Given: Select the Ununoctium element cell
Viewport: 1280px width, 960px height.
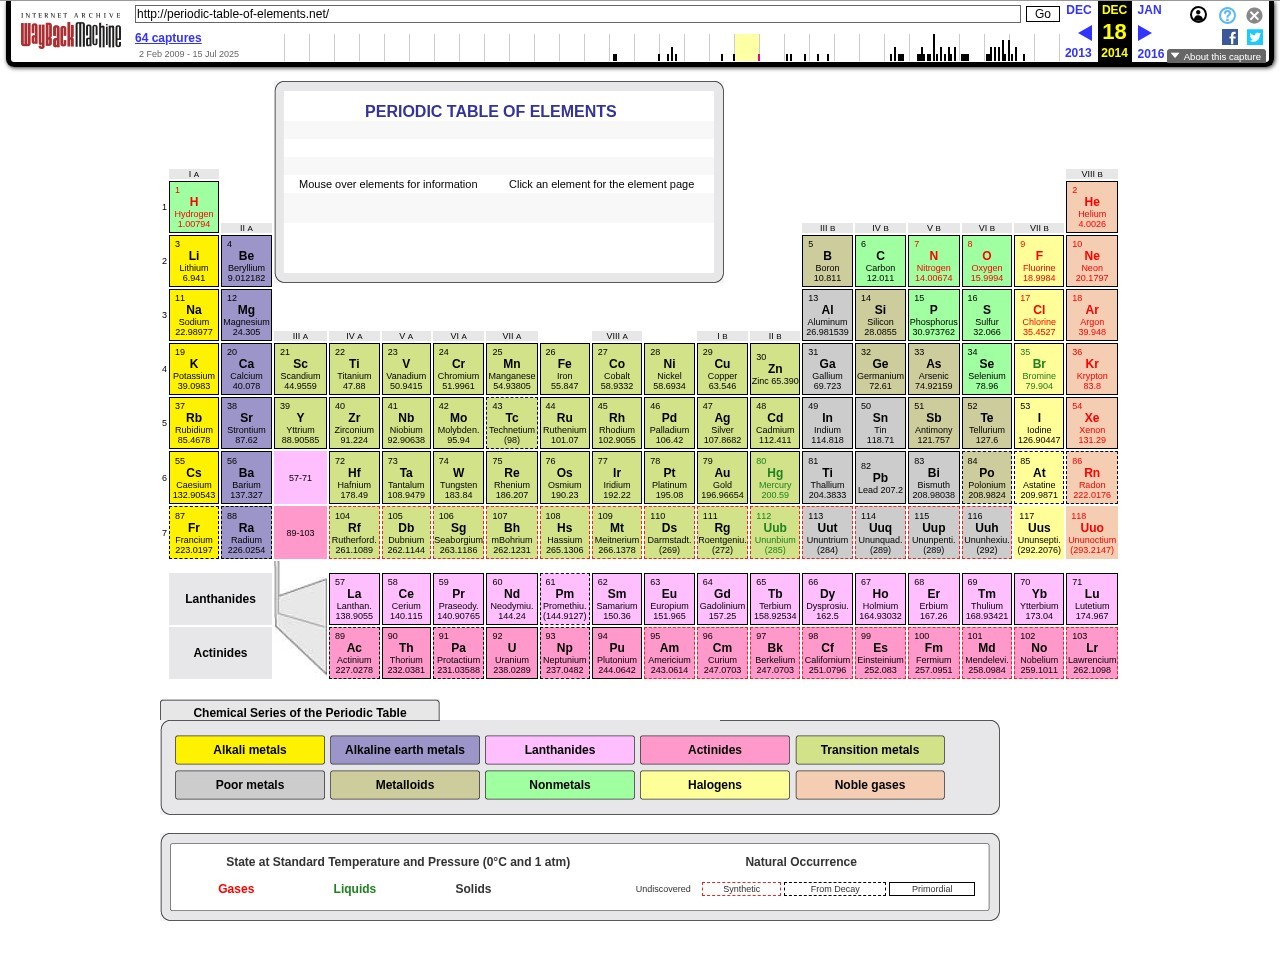Looking at the screenshot, I should tap(1092, 532).
